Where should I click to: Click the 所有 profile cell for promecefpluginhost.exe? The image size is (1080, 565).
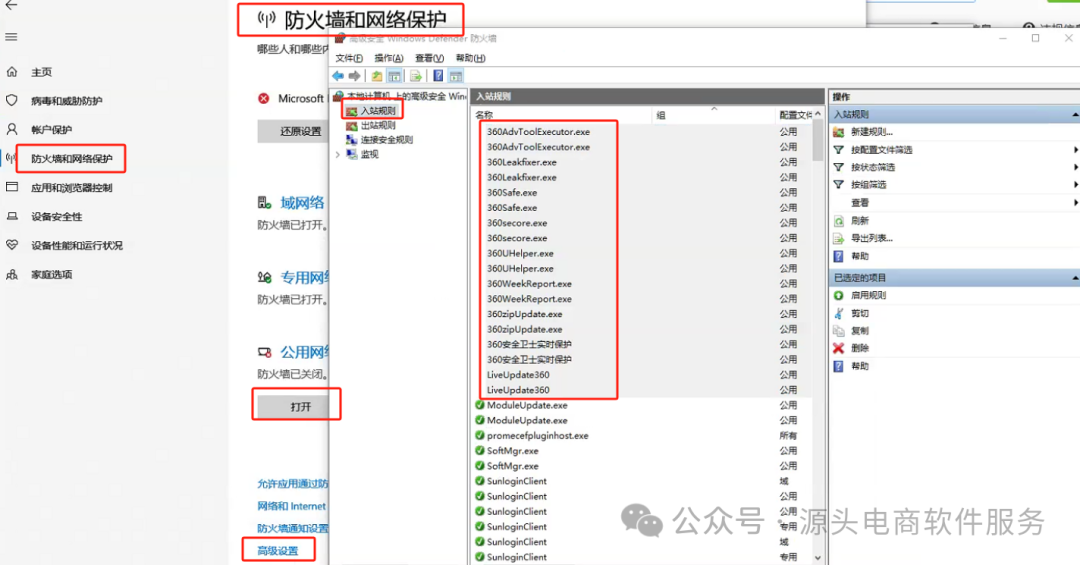pyautogui.click(x=788, y=435)
